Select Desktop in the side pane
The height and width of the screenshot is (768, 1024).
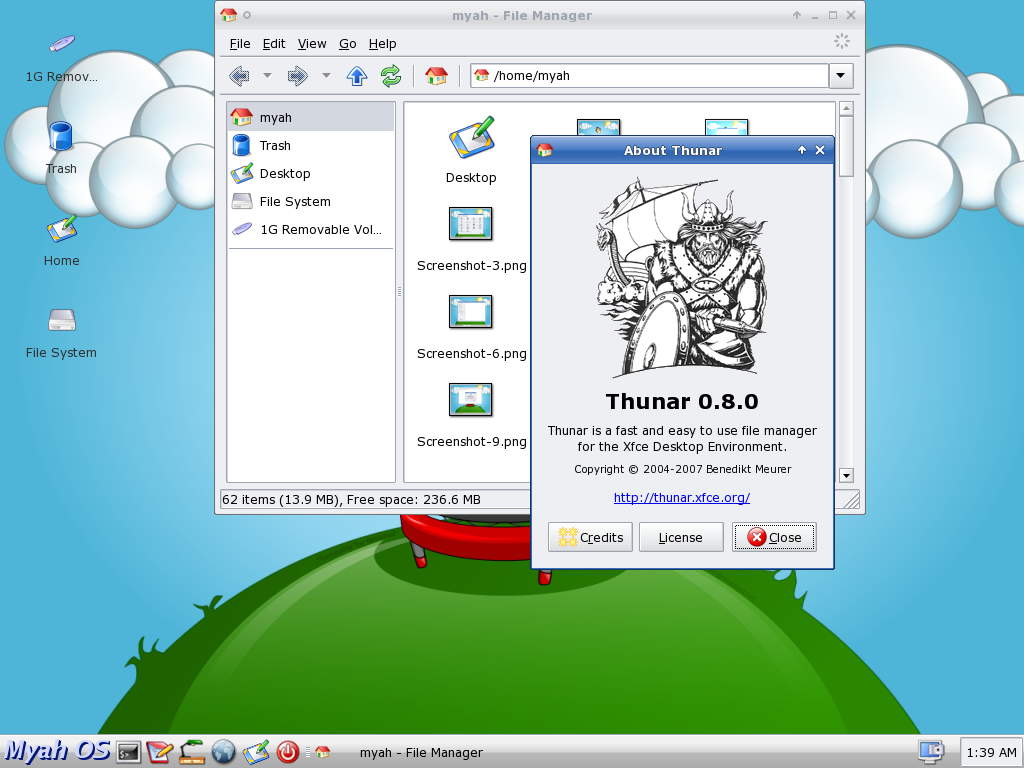pyautogui.click(x=312, y=174)
